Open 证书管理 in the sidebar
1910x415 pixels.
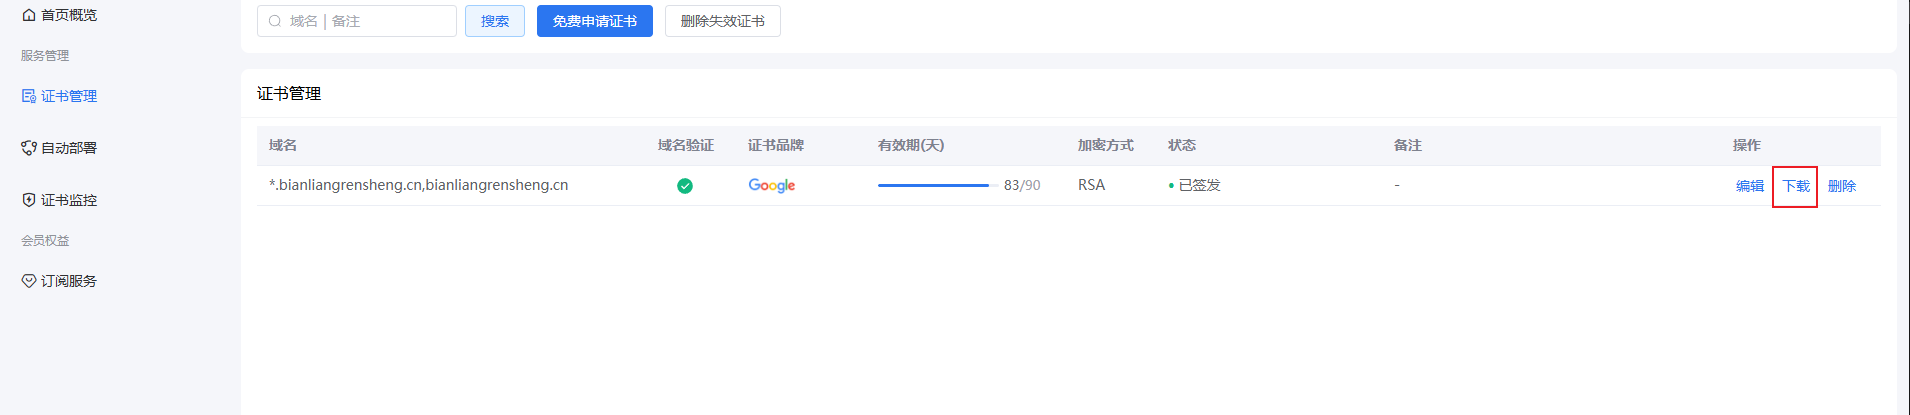tap(68, 96)
